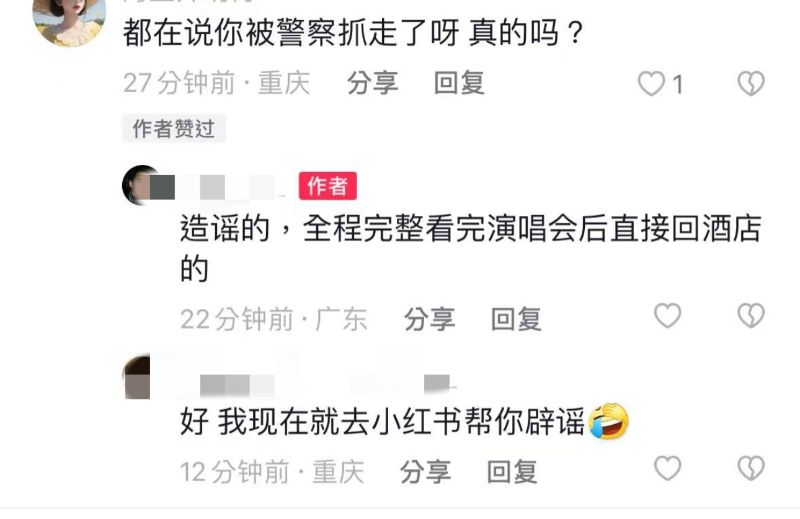This screenshot has width=800, height=519.
Task: Share the 27分钟前 comment
Action: tap(372, 83)
